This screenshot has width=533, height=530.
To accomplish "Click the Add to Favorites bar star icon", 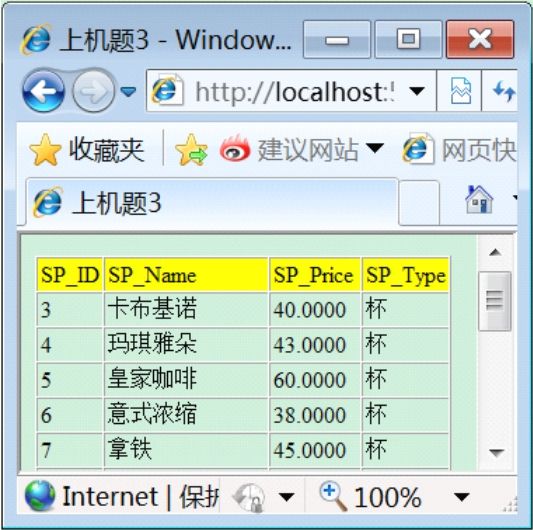I will click(x=191, y=150).
